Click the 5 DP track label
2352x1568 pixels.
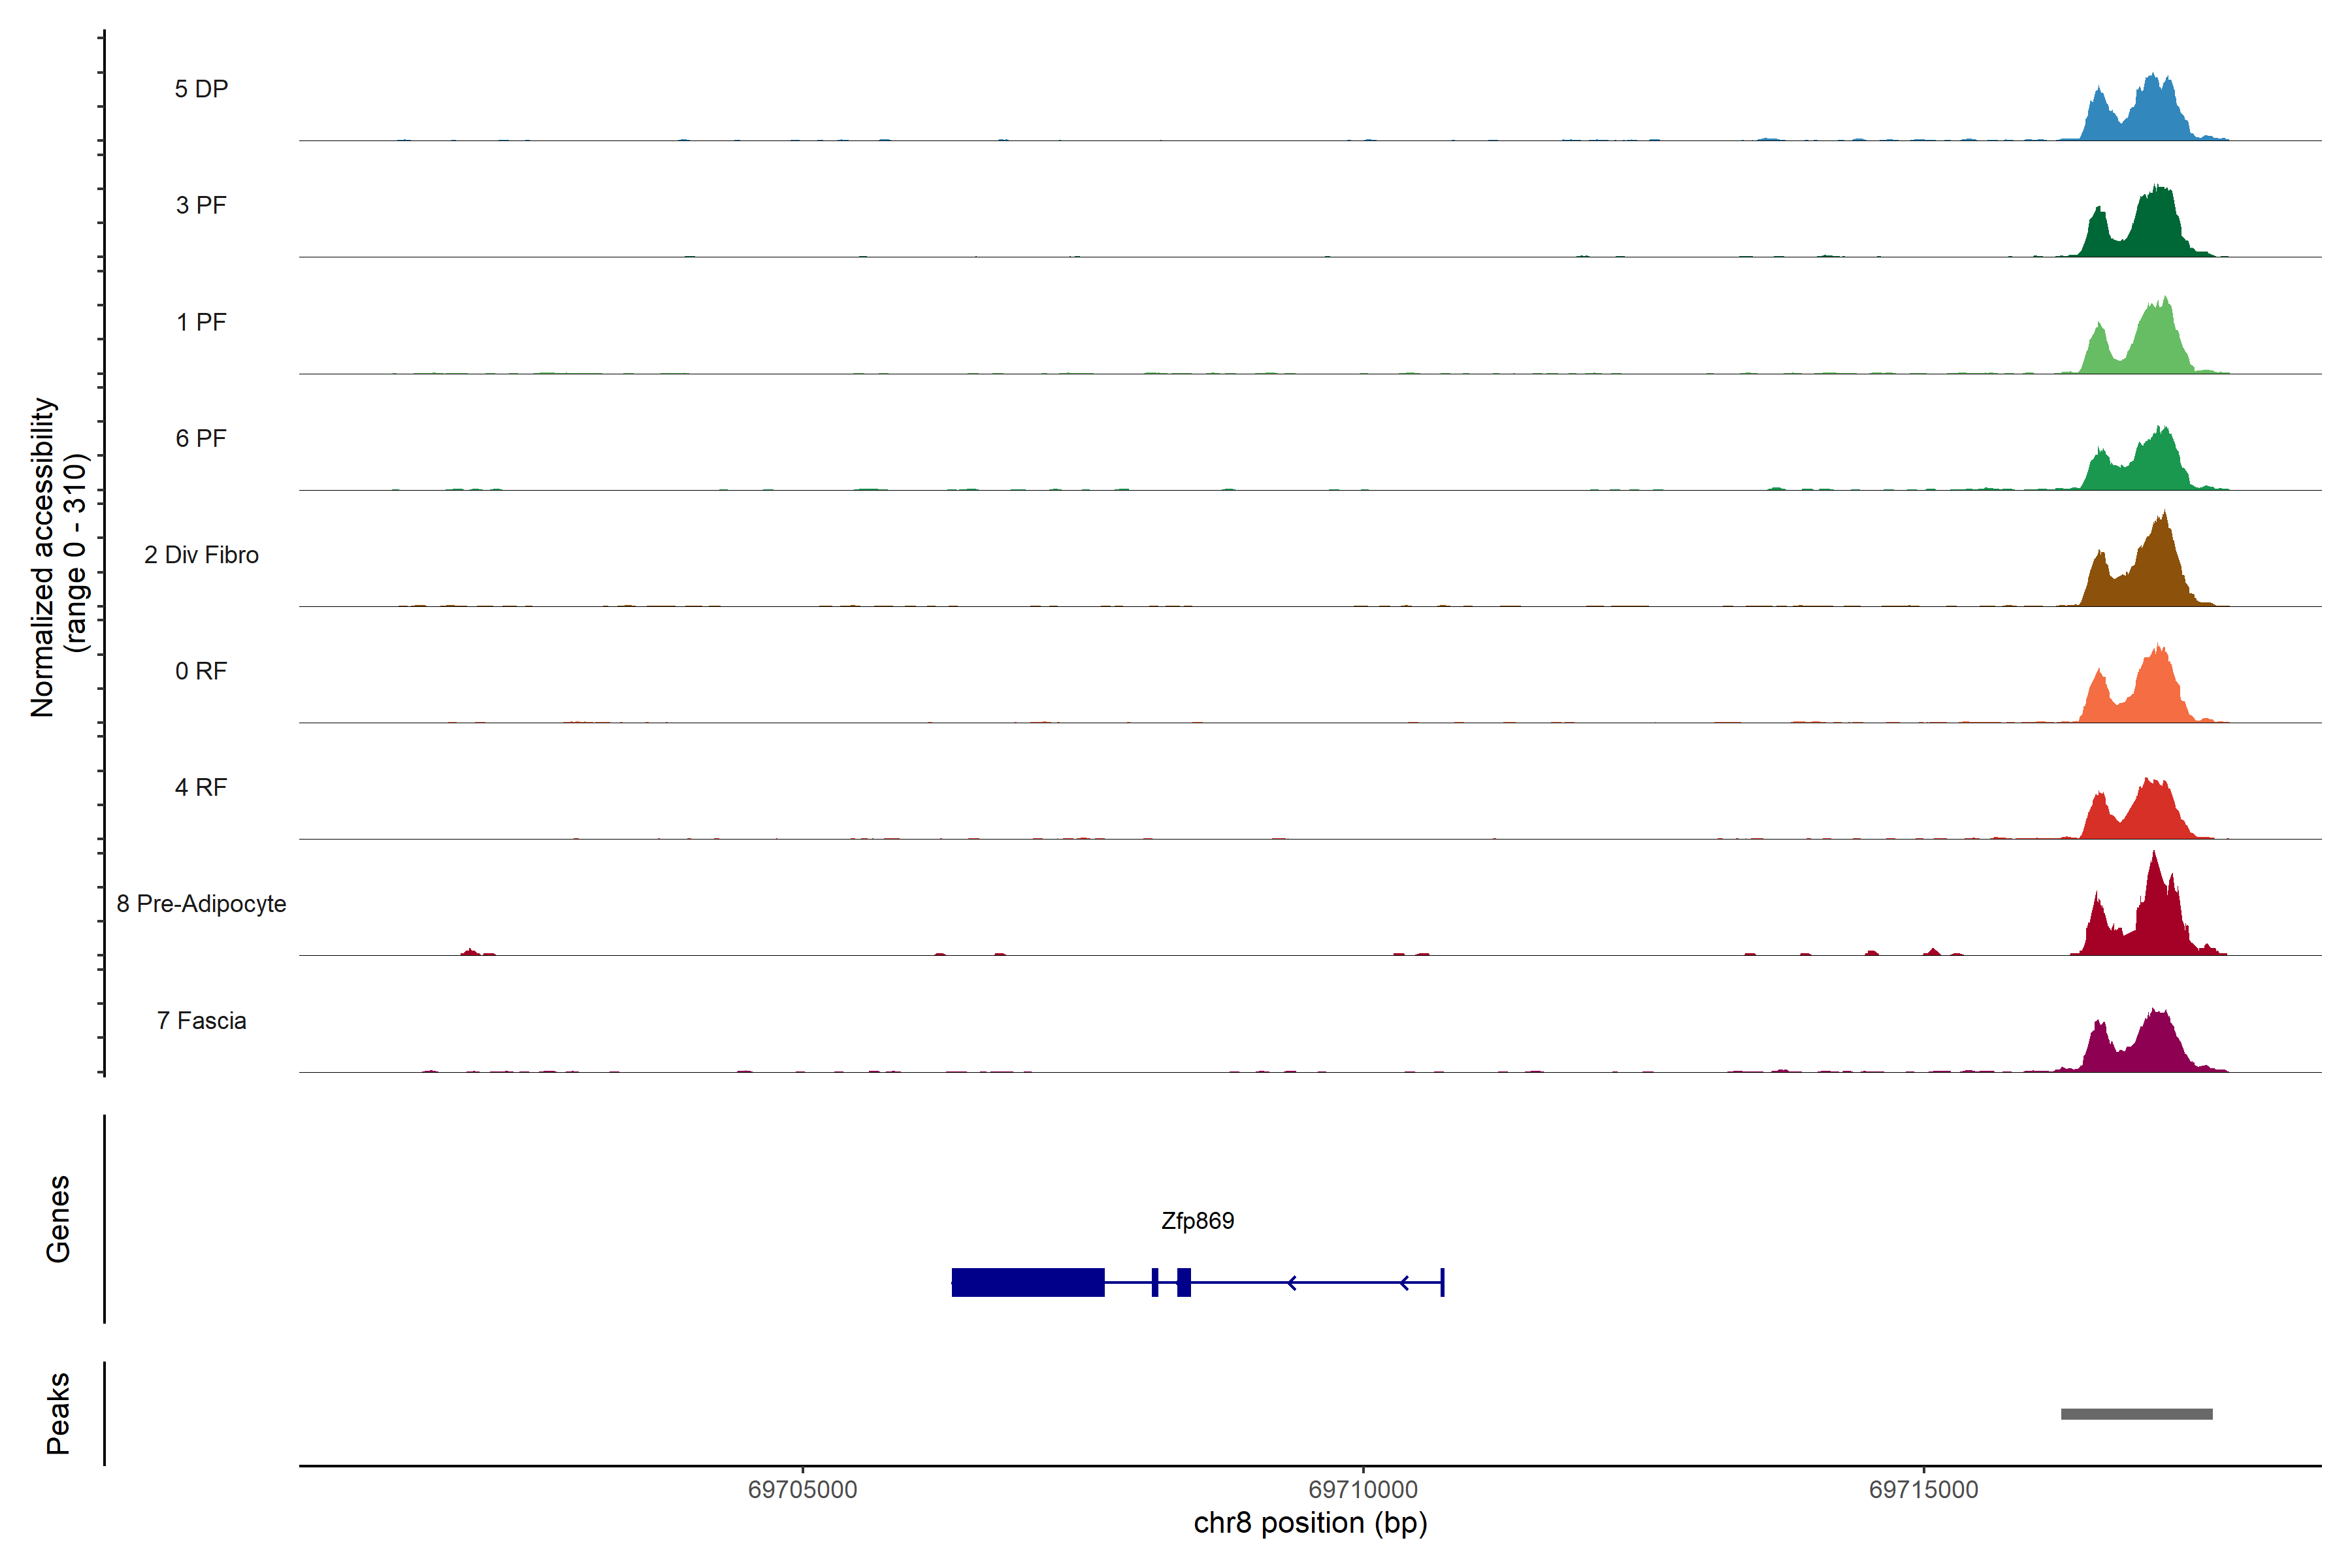201,89
